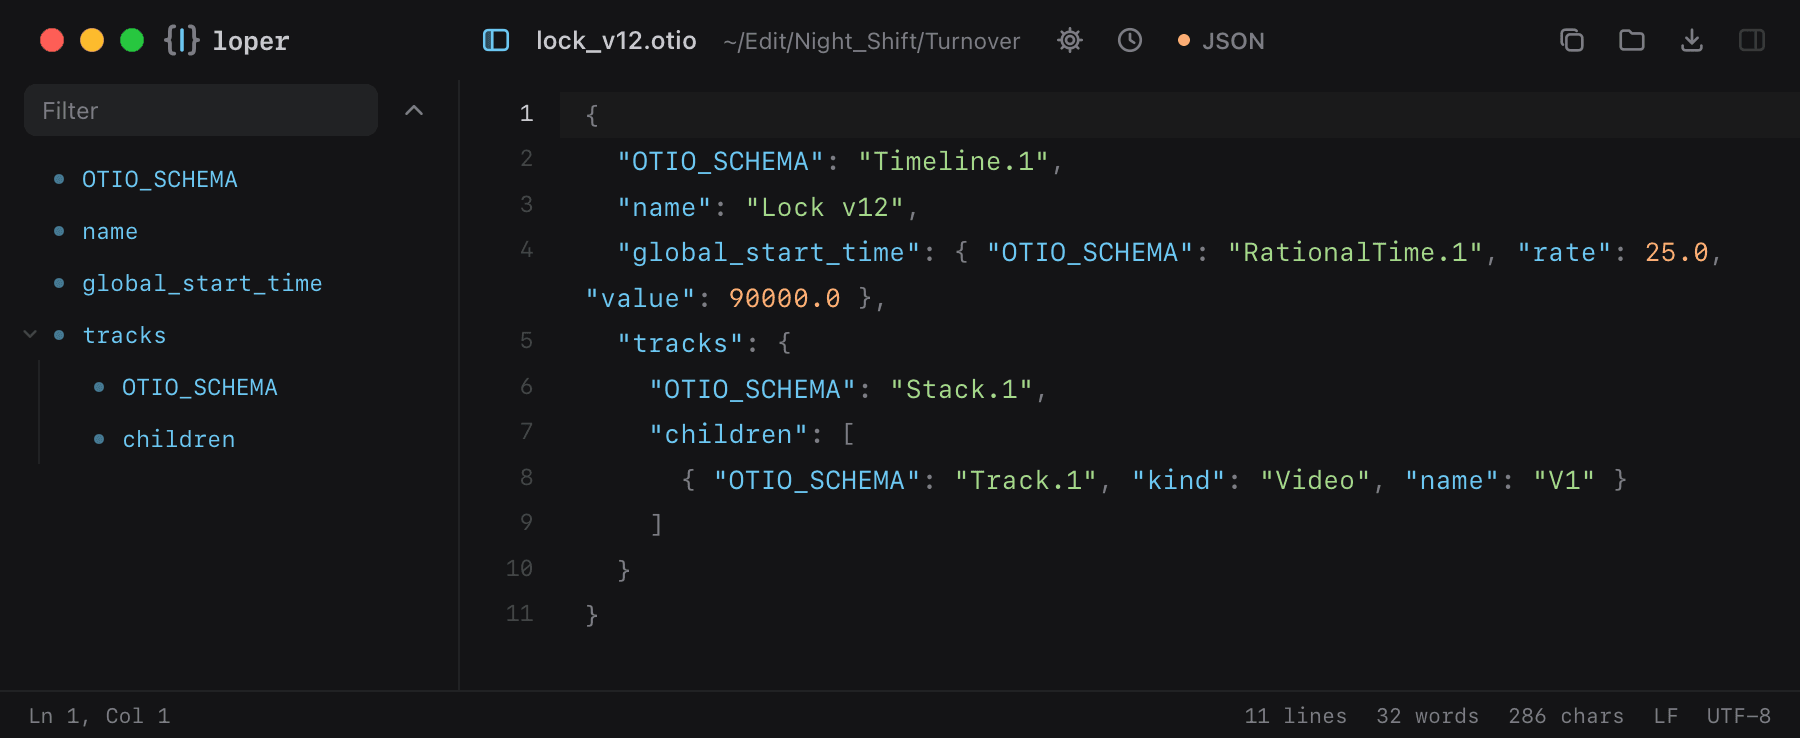Collapse outline with the chevron beside Filter

point(414,110)
